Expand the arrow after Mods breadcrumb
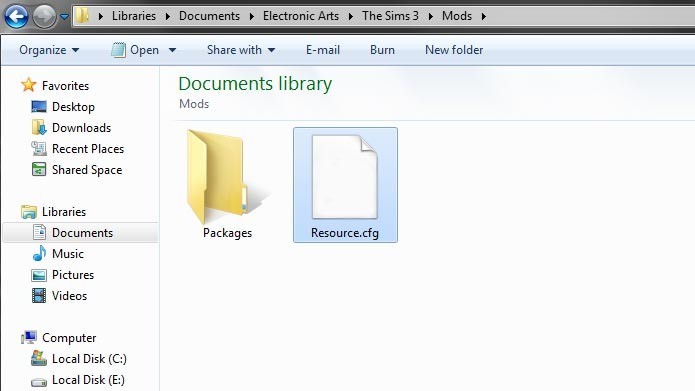 (484, 16)
